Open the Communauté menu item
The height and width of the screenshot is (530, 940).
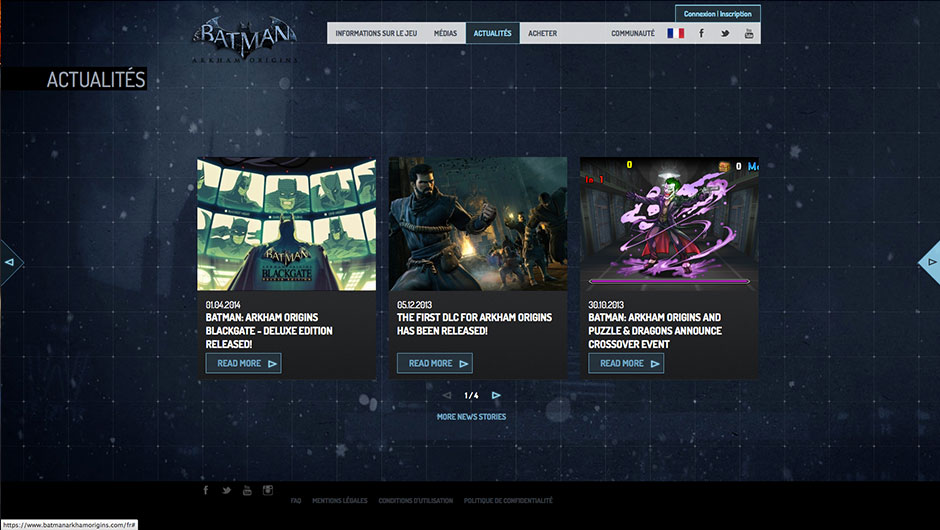633,34
